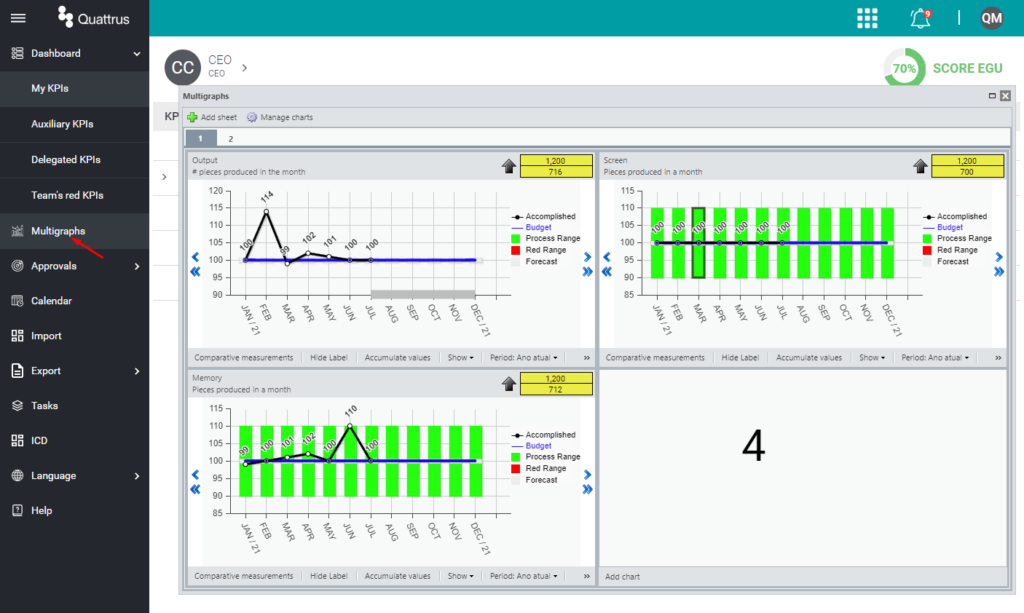
Task: Jump back double-arrow in Output chart
Action: [195, 272]
